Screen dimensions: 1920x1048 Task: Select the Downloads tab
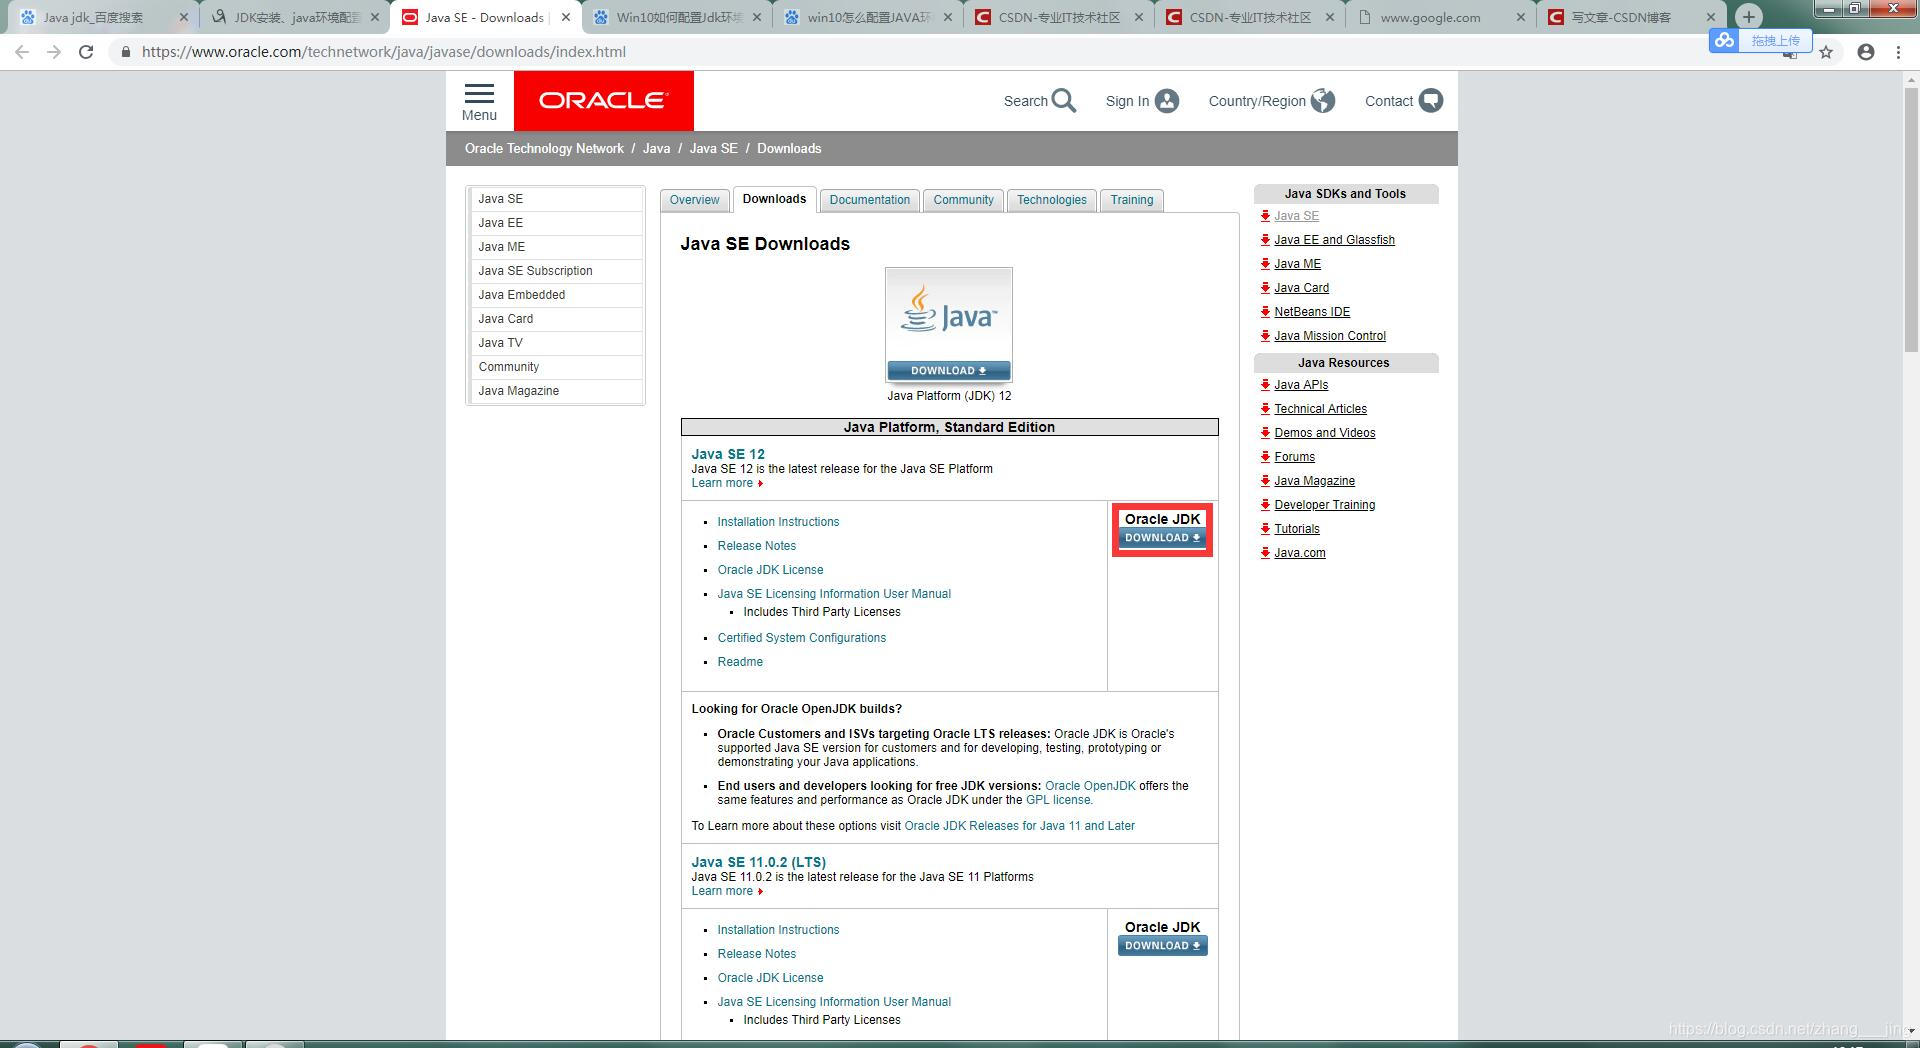coord(774,199)
